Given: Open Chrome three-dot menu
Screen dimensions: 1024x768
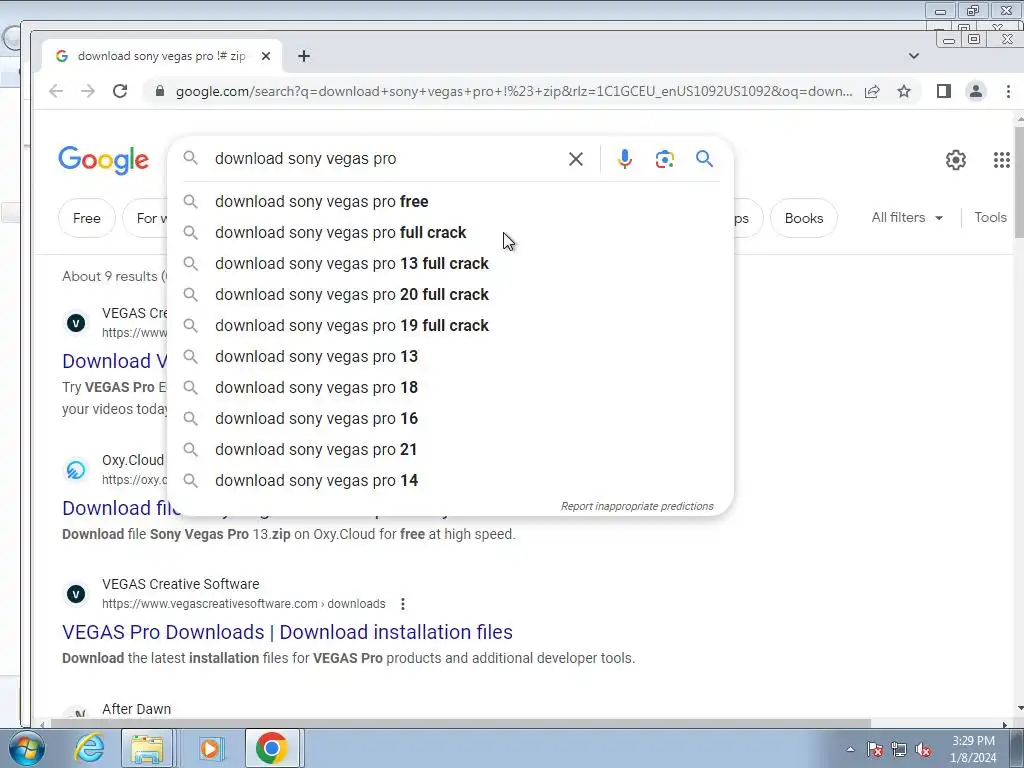Looking at the screenshot, I should [x=1008, y=91].
